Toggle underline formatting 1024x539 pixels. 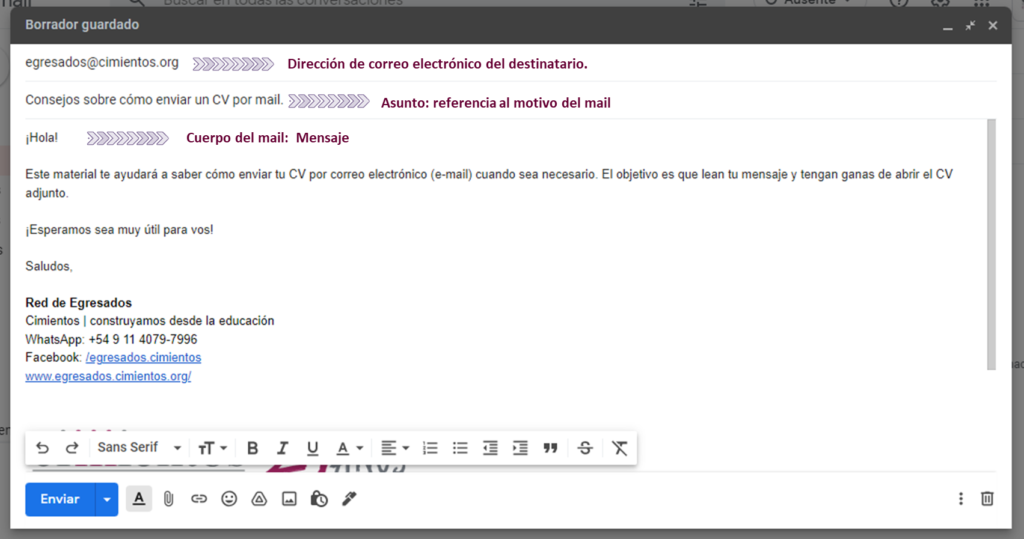312,448
